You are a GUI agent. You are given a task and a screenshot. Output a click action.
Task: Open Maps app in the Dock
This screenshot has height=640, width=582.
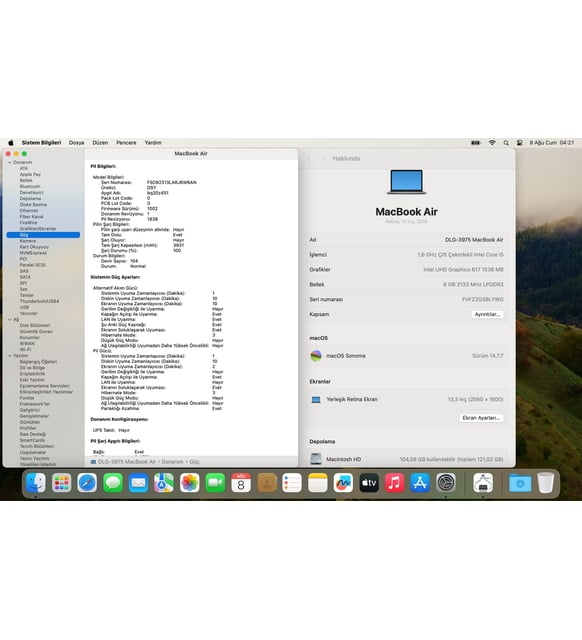164,483
